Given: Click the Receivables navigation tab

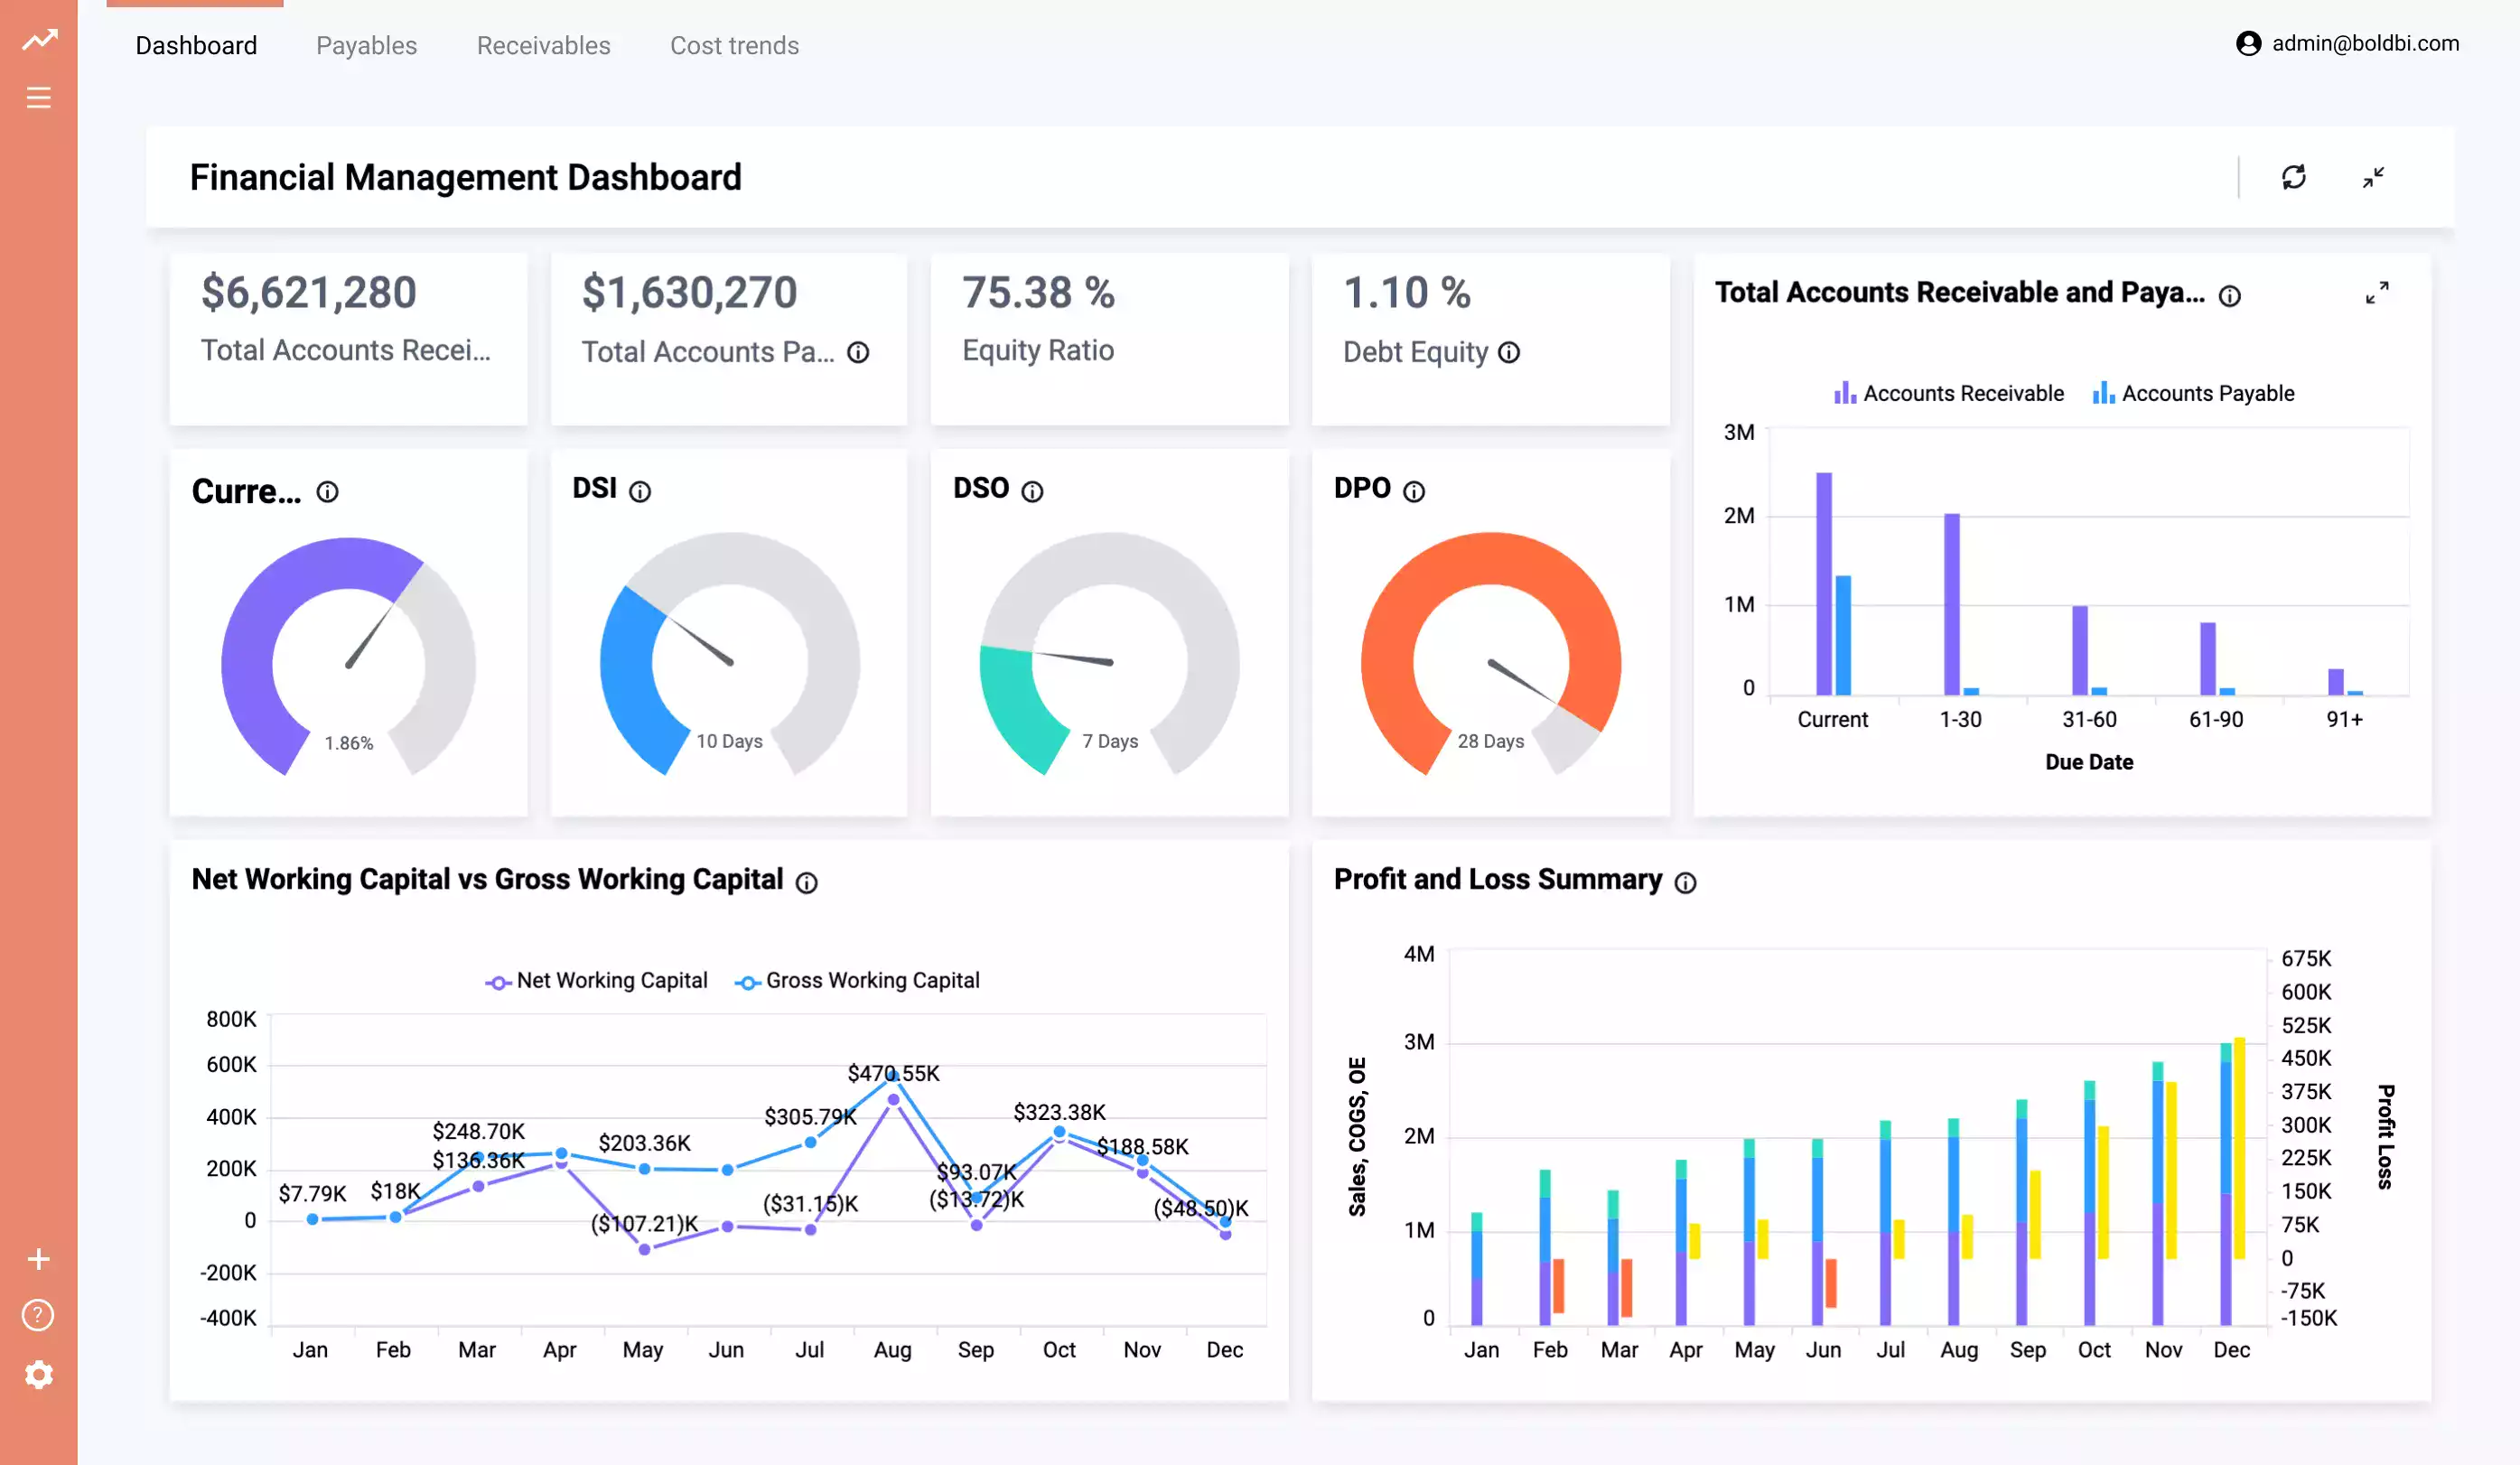Looking at the screenshot, I should tap(542, 43).
